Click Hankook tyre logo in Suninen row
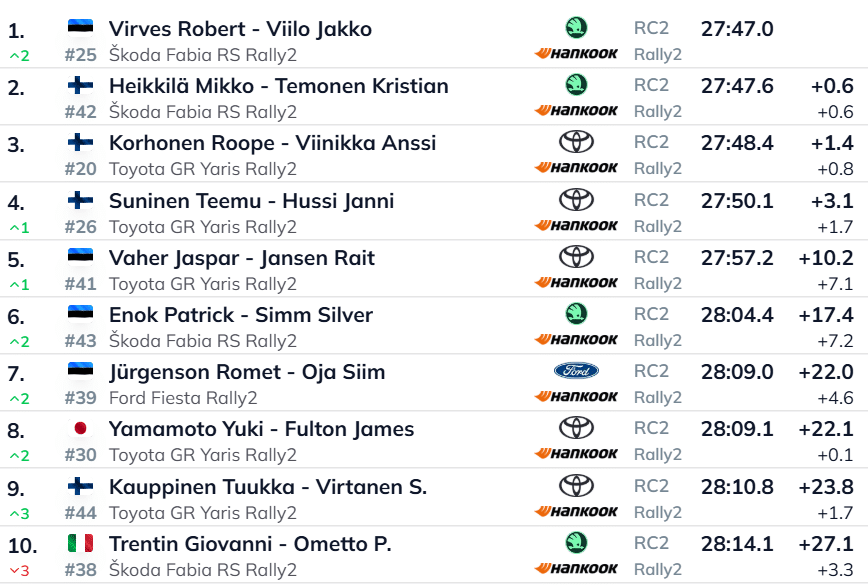This screenshot has height=585, width=868. point(576,225)
